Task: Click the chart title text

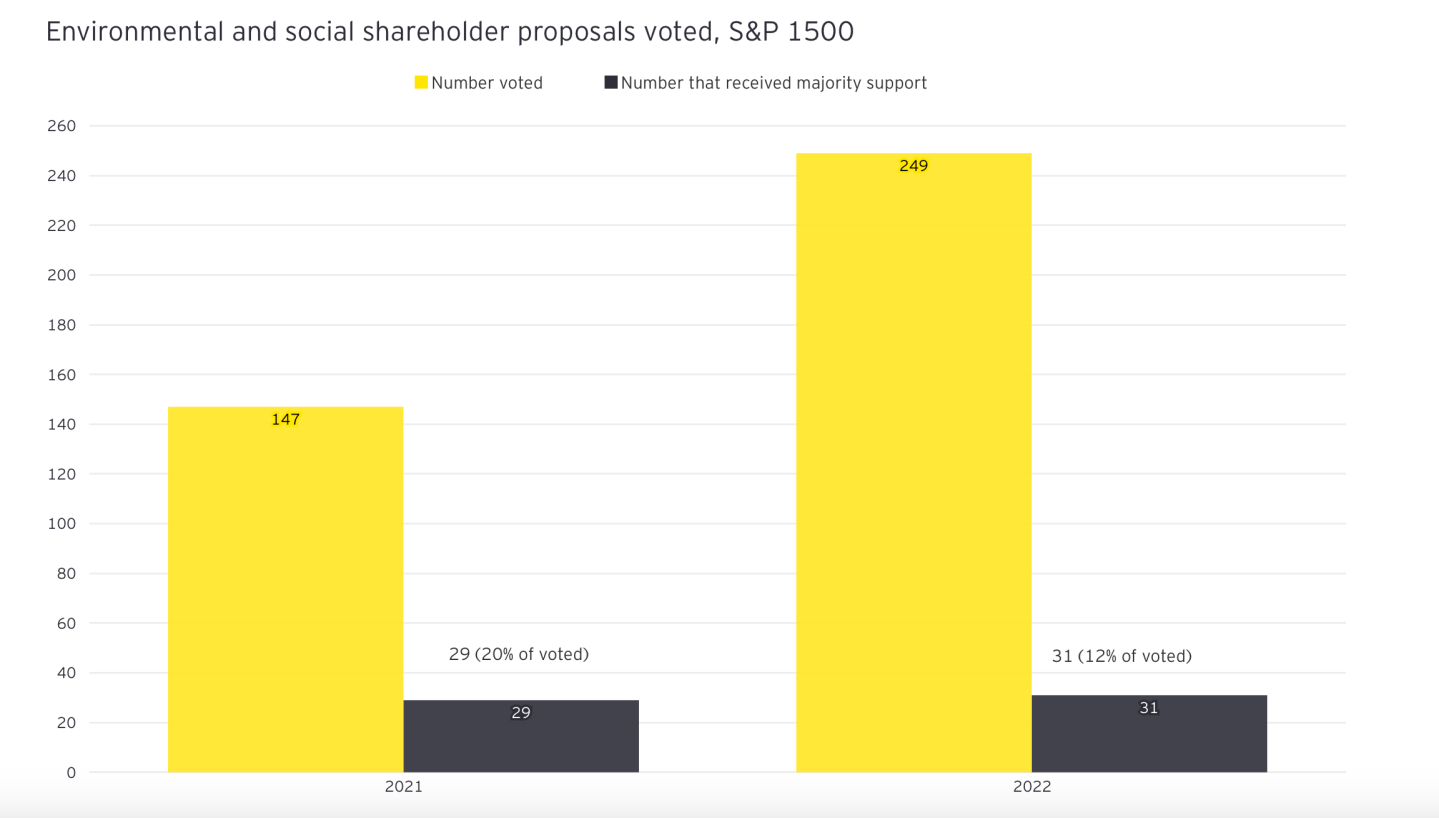Action: pos(450,32)
